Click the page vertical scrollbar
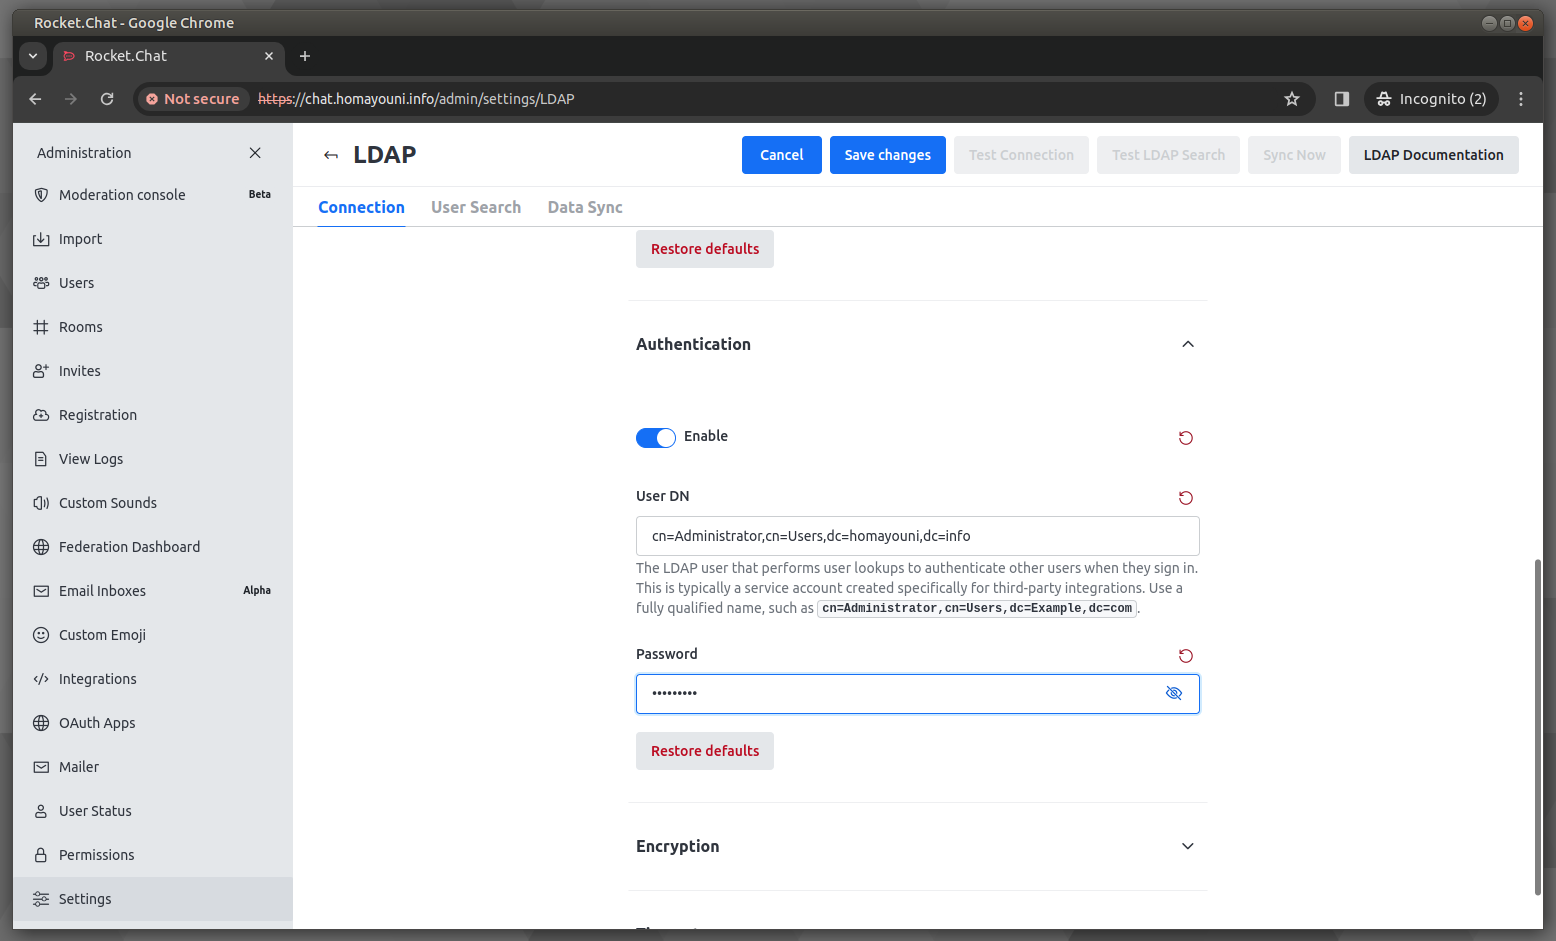 click(1538, 727)
